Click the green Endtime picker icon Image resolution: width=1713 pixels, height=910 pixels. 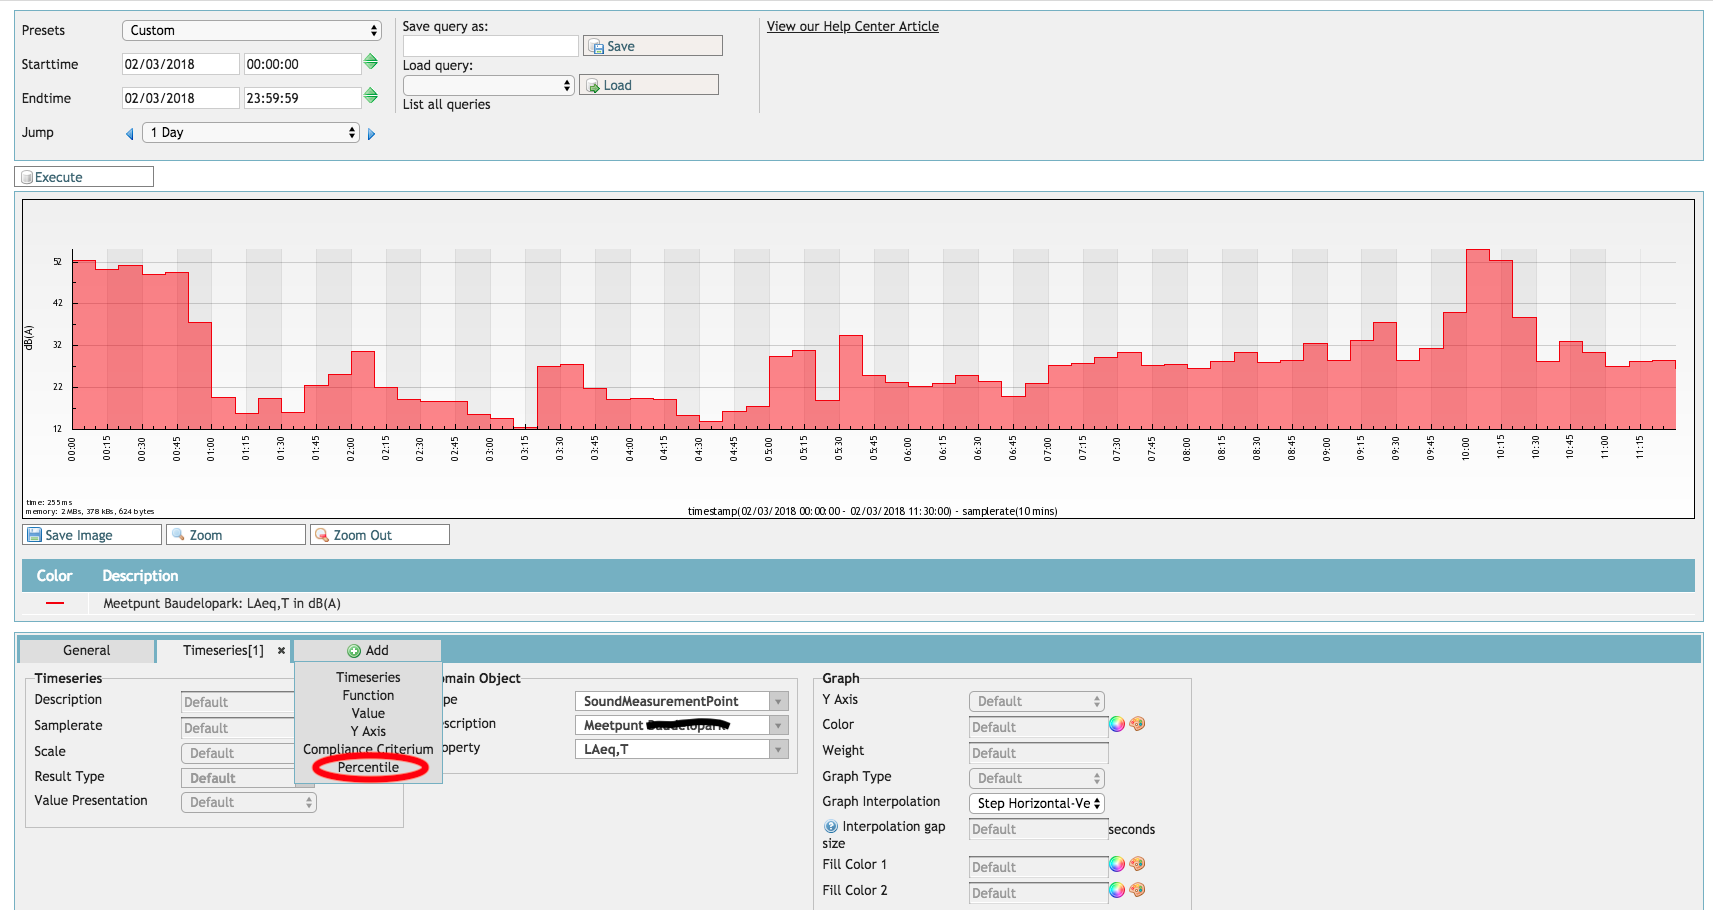(370, 96)
